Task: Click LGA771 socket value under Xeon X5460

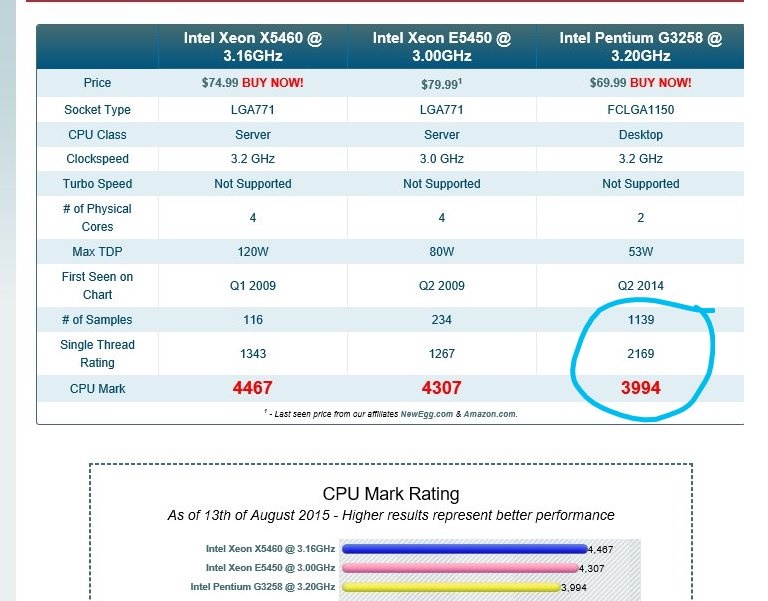Action: pos(253,110)
